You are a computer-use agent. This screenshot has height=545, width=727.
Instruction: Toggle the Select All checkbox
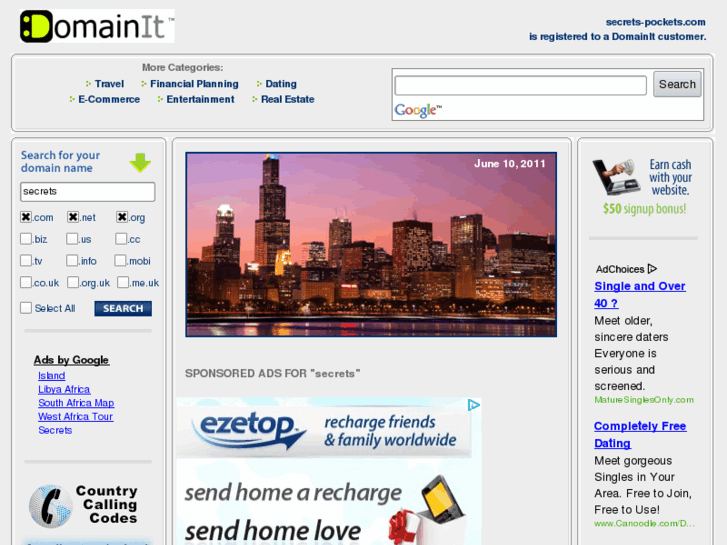tap(26, 308)
